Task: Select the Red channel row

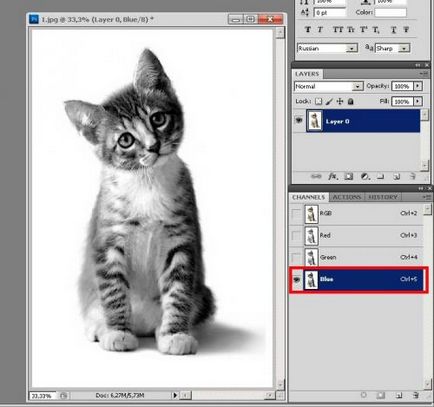Action: [x=357, y=236]
